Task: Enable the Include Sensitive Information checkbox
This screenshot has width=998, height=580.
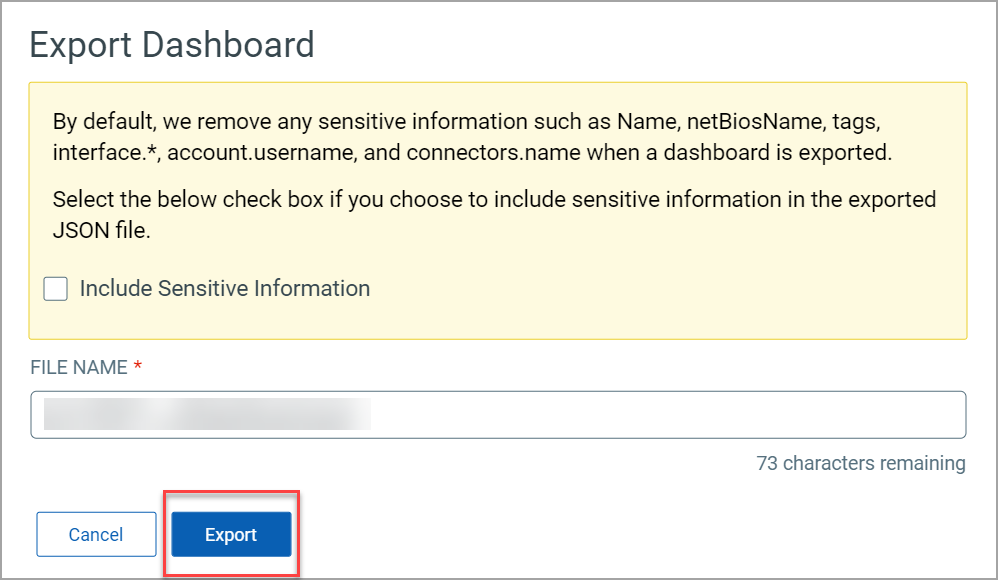Action: coord(55,288)
